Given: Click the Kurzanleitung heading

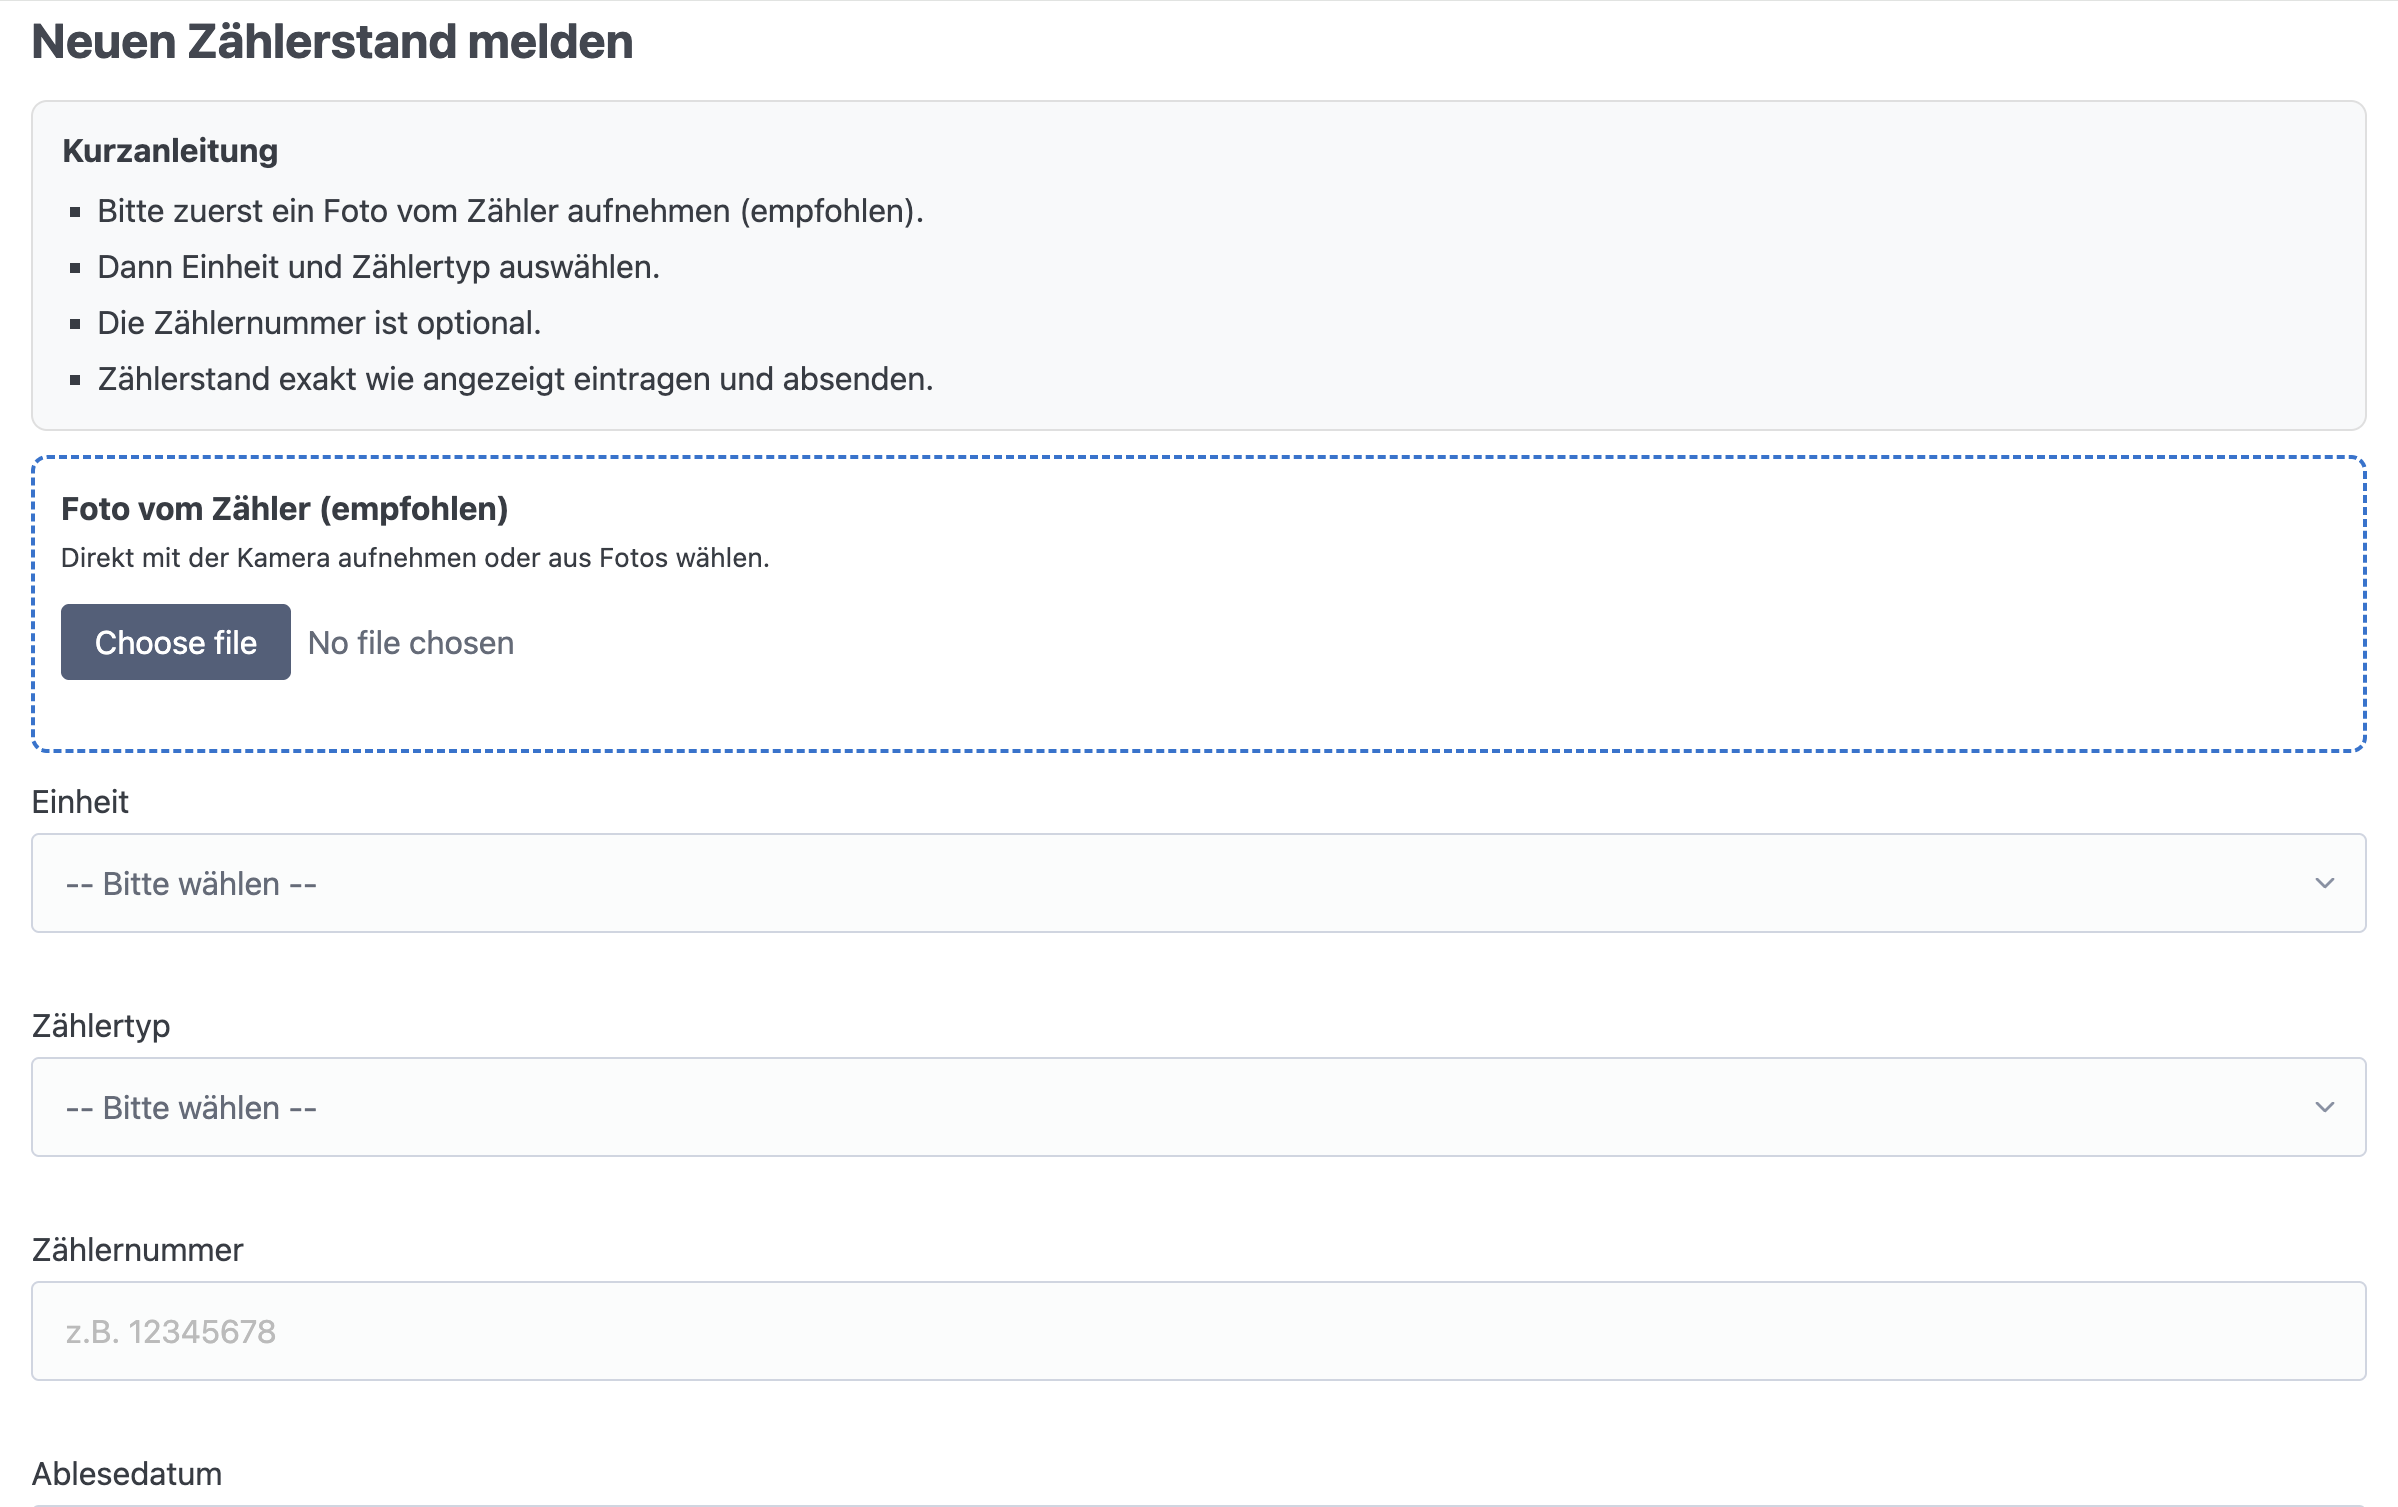Looking at the screenshot, I should tap(170, 151).
